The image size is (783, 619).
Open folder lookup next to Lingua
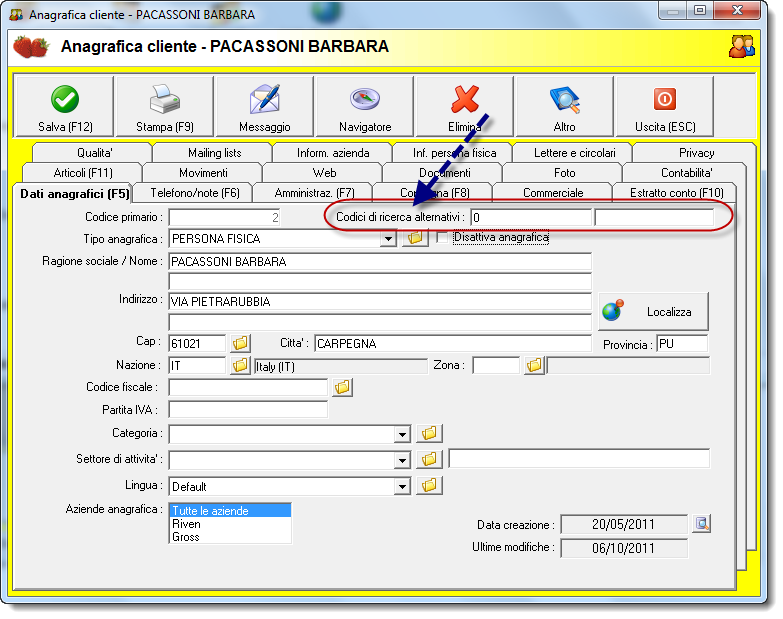point(429,485)
